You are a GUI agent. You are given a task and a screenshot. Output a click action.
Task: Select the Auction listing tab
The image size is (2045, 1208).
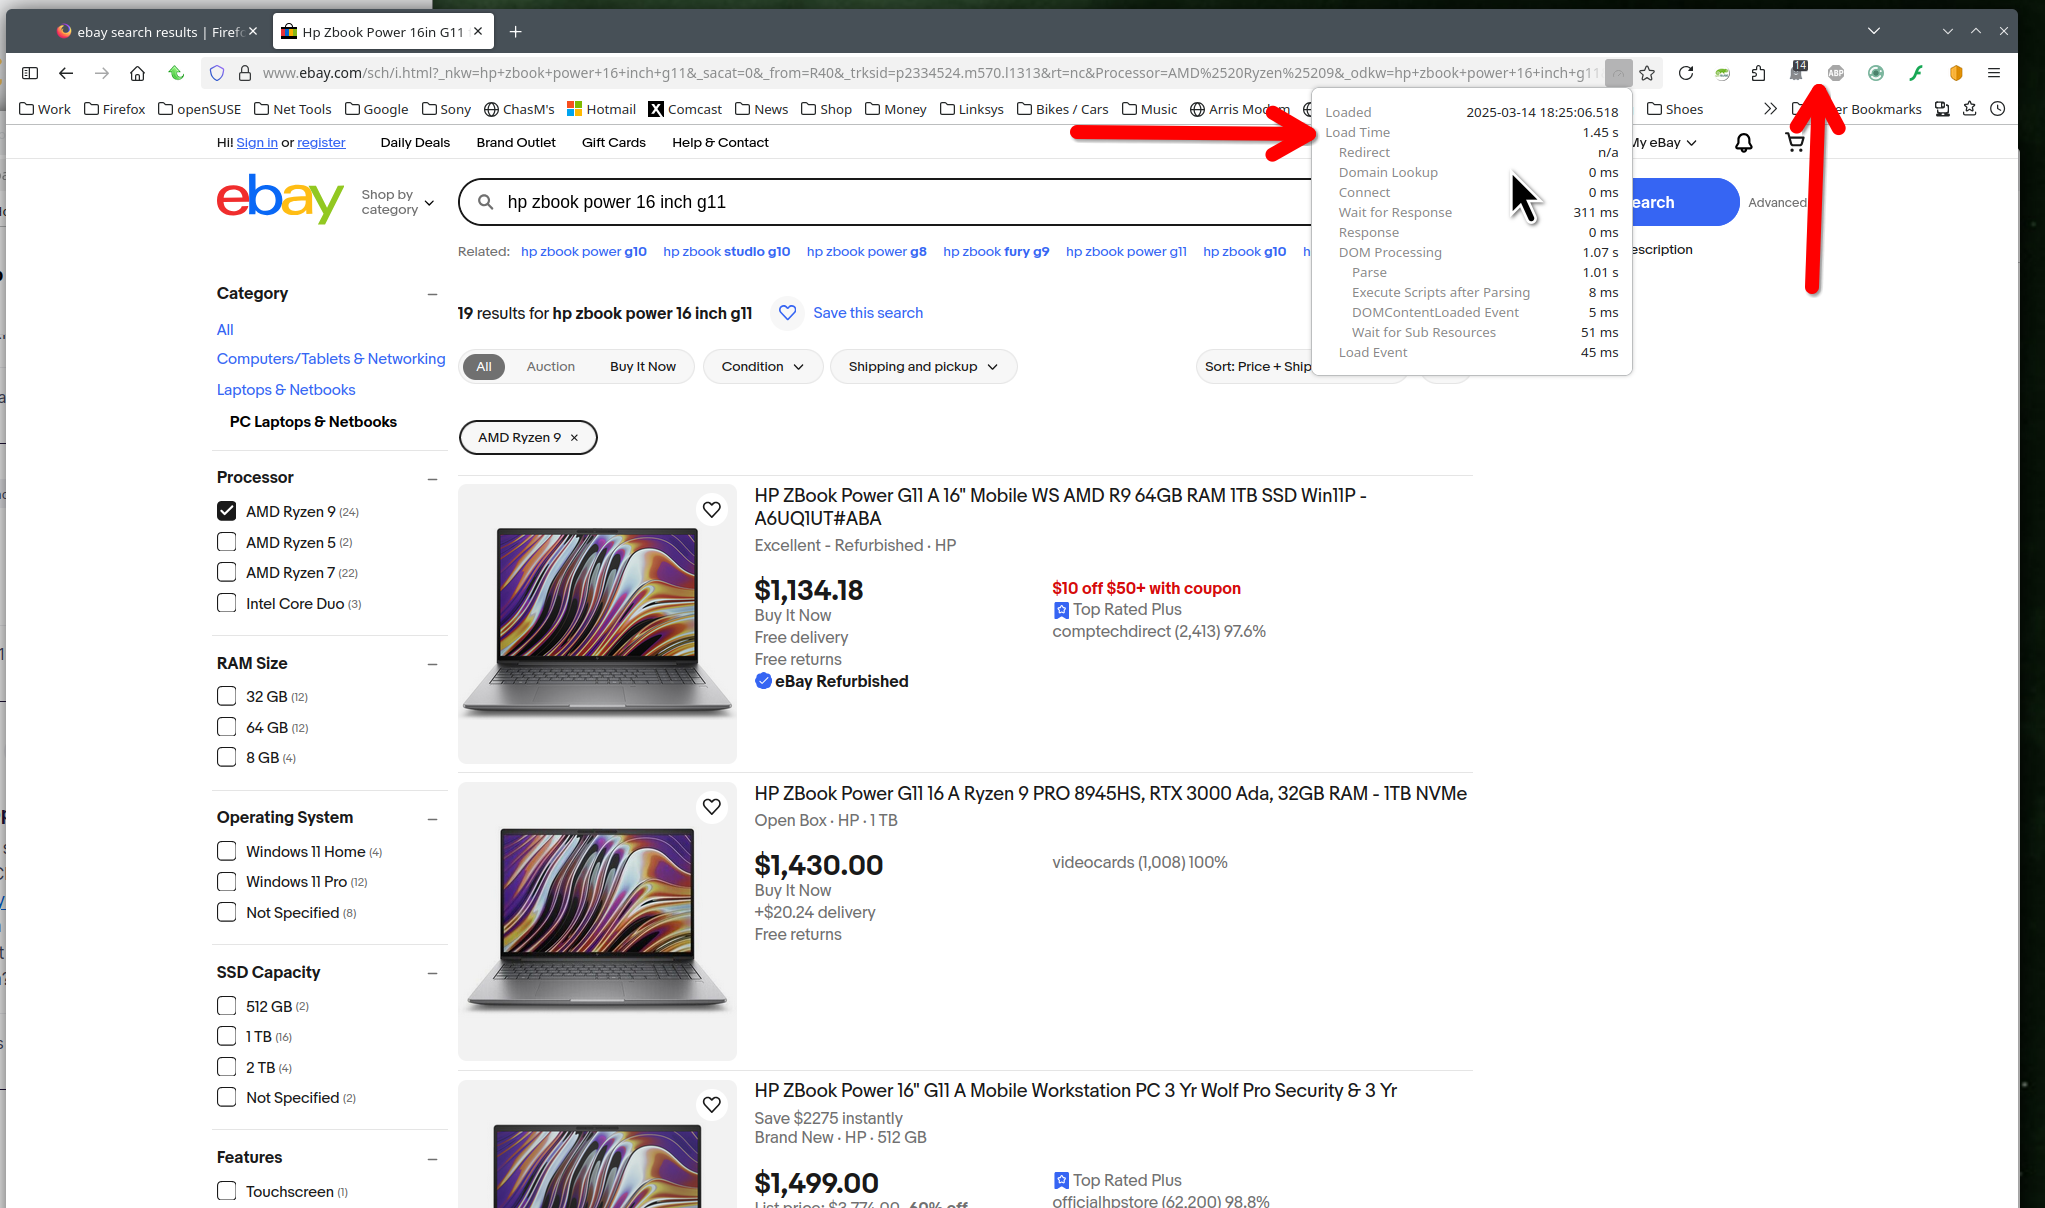click(x=551, y=367)
